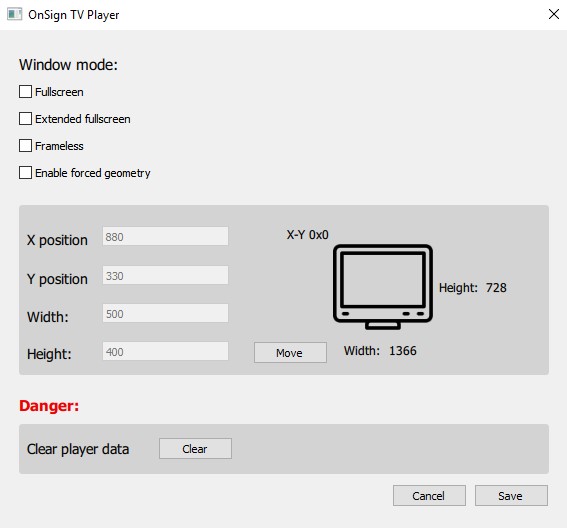Click the Window mode heading

point(68,65)
